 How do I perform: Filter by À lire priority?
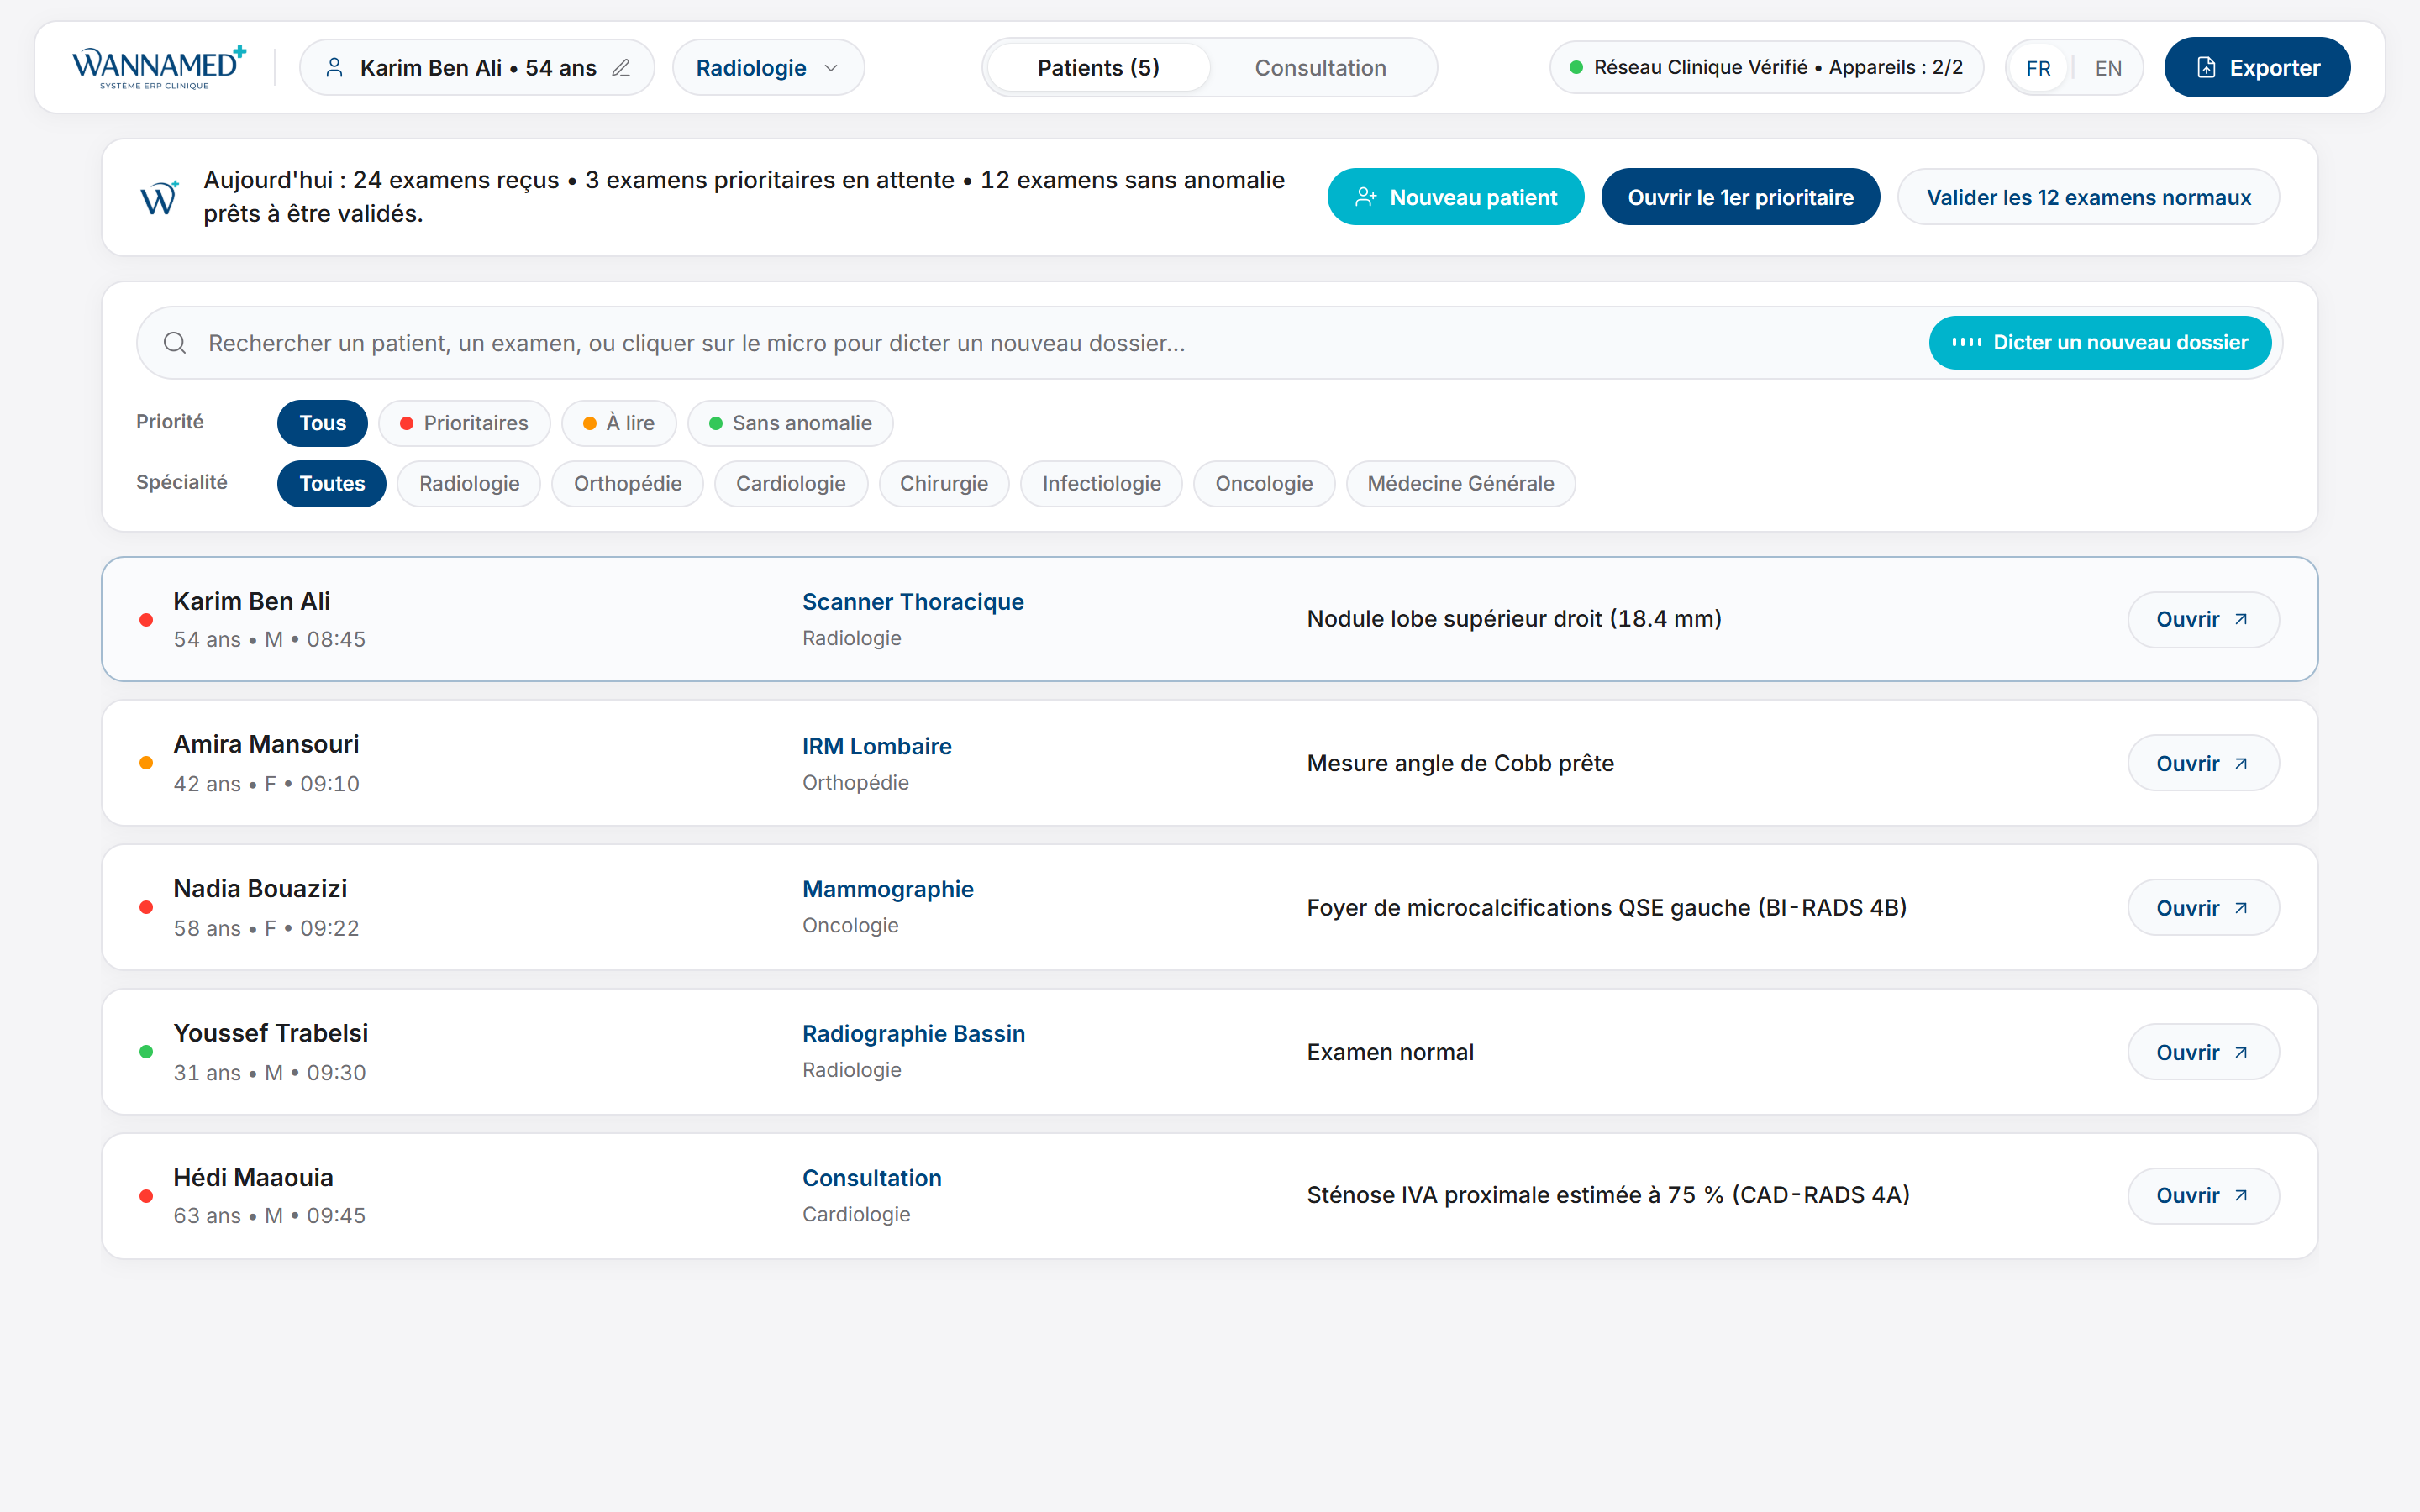pos(619,423)
